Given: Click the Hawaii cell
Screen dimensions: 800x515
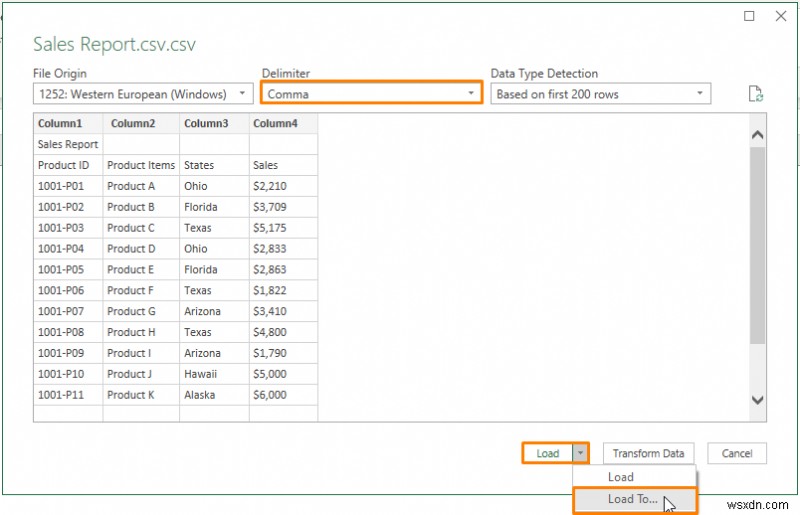Looking at the screenshot, I should tap(214, 375).
